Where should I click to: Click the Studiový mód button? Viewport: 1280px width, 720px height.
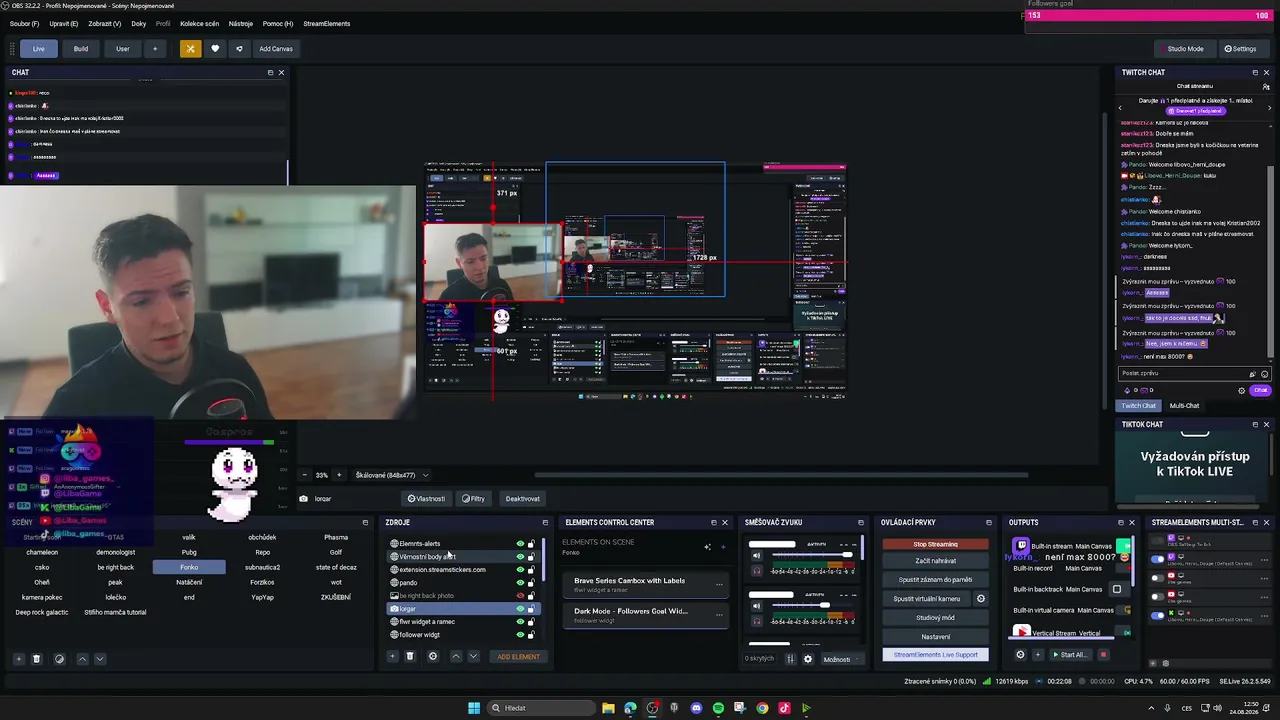[935, 618]
